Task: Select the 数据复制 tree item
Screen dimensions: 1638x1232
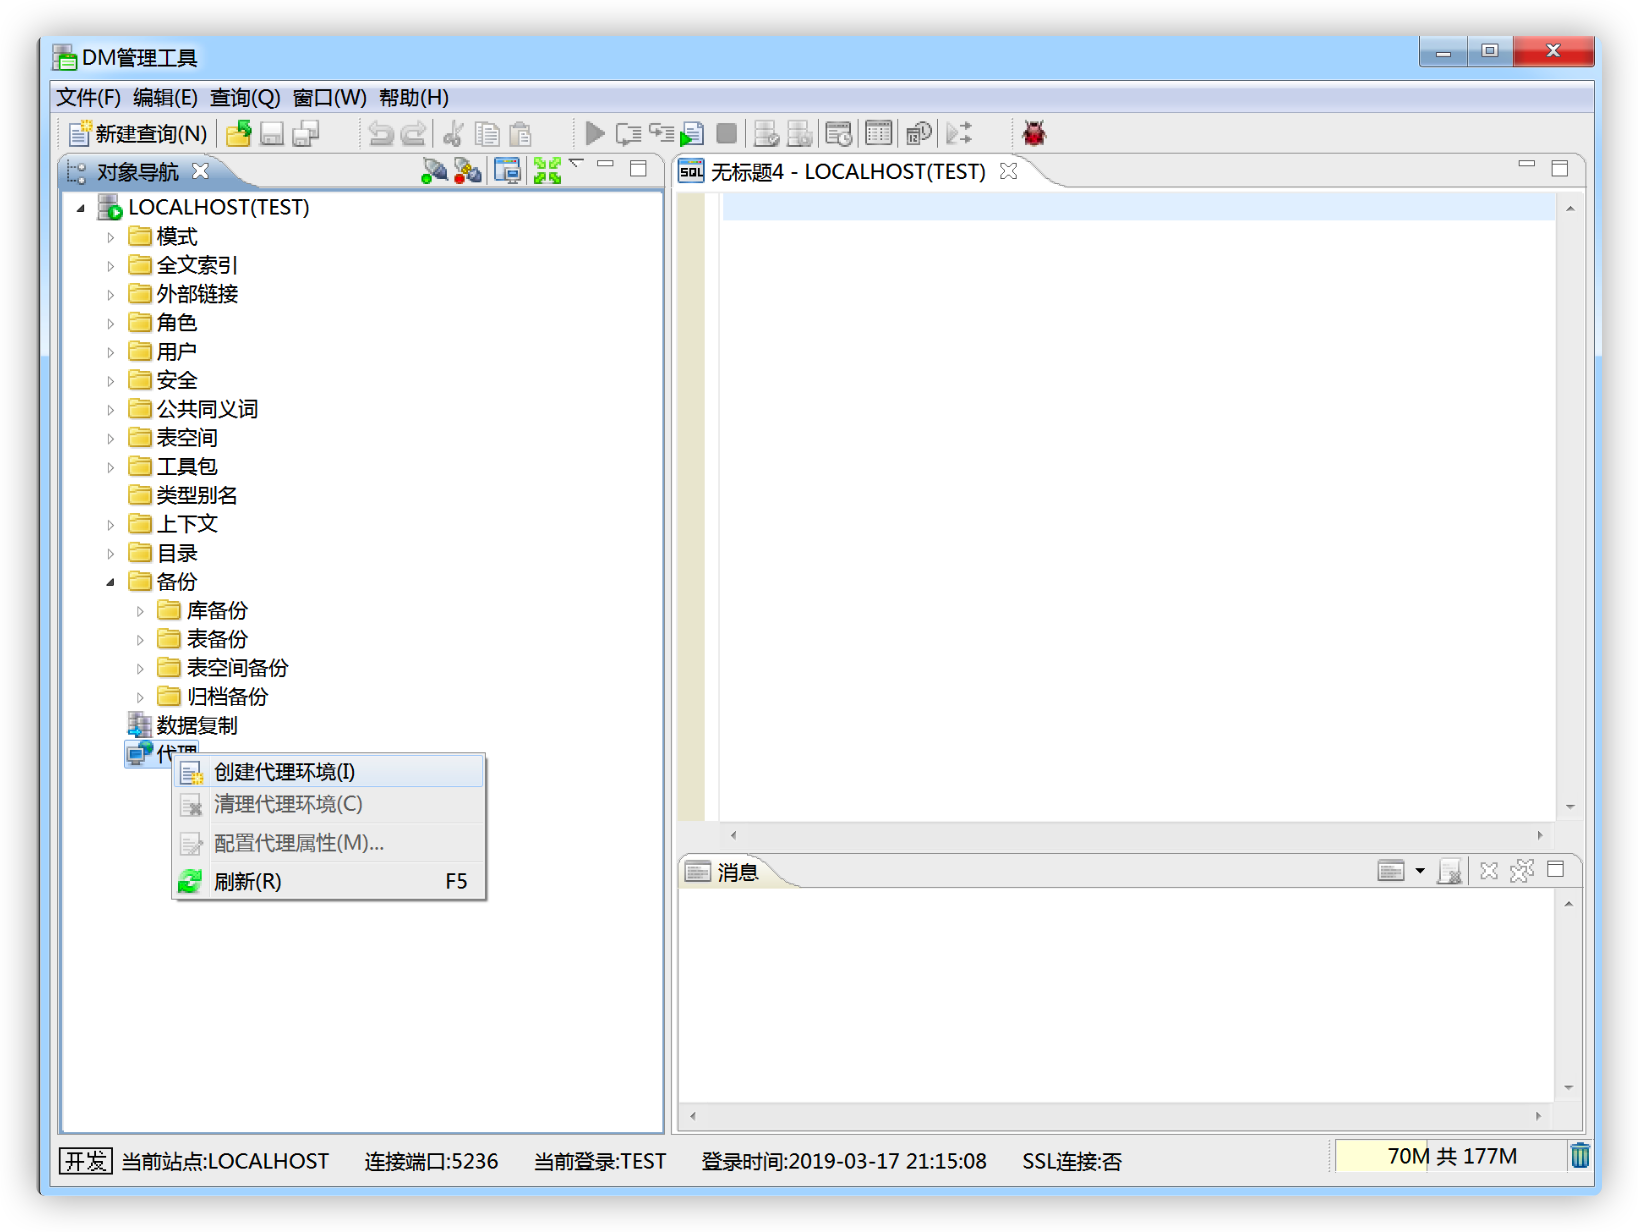Action: tap(182, 725)
